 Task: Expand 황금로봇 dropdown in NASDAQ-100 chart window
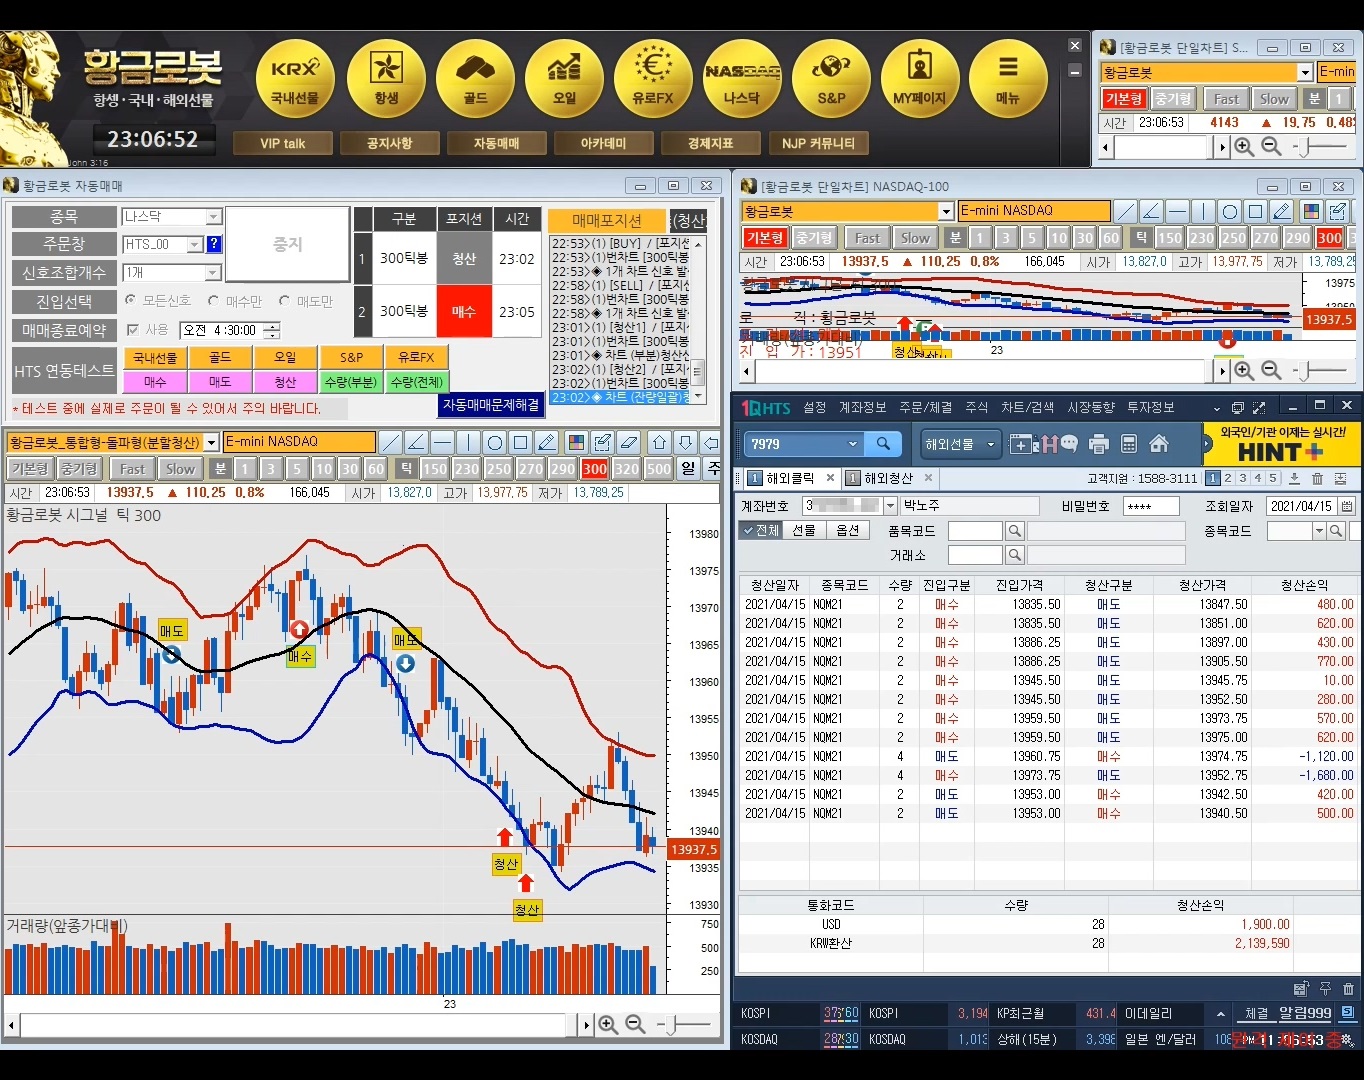[x=946, y=211]
